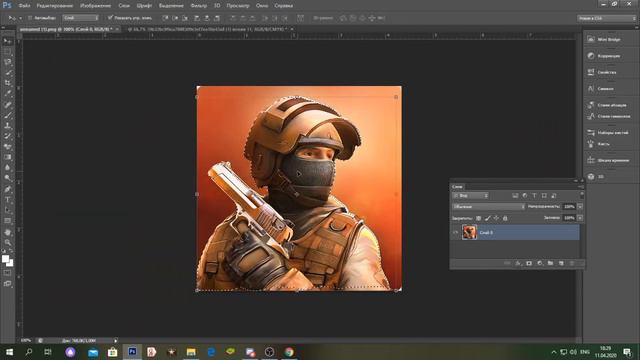Select the Horizontal Type tool

tap(7, 200)
